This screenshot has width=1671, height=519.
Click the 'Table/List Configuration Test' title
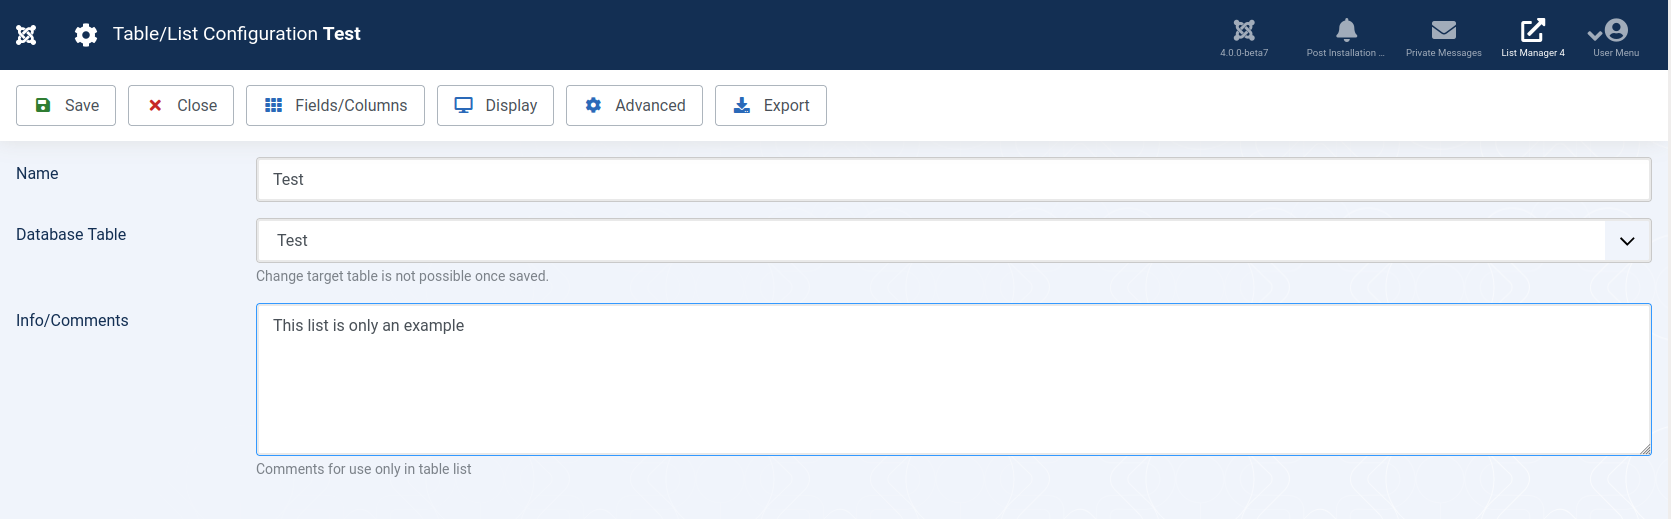coord(236,34)
